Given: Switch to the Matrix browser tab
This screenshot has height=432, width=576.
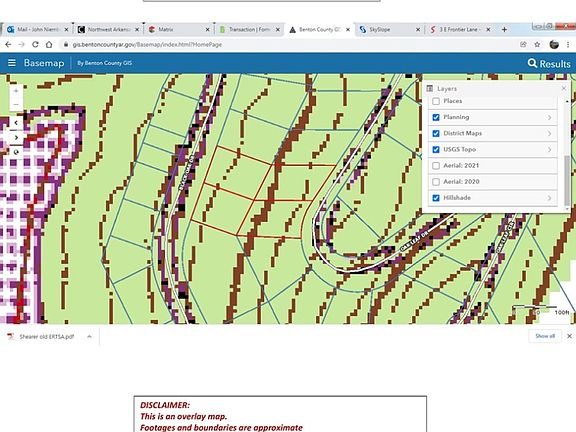Looking at the screenshot, I should [x=178, y=29].
